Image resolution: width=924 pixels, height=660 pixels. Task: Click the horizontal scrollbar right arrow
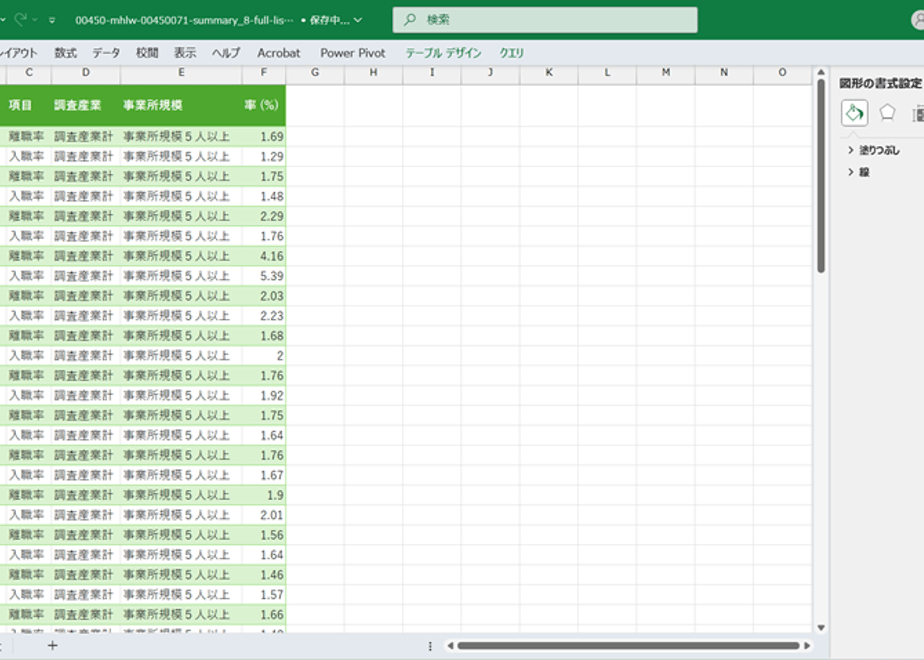(x=807, y=646)
